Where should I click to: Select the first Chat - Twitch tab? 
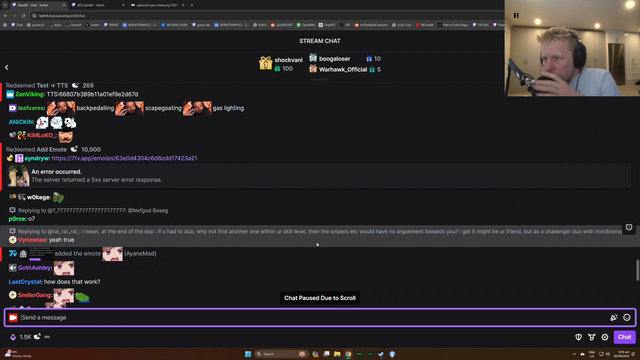pyautogui.click(x=38, y=5)
